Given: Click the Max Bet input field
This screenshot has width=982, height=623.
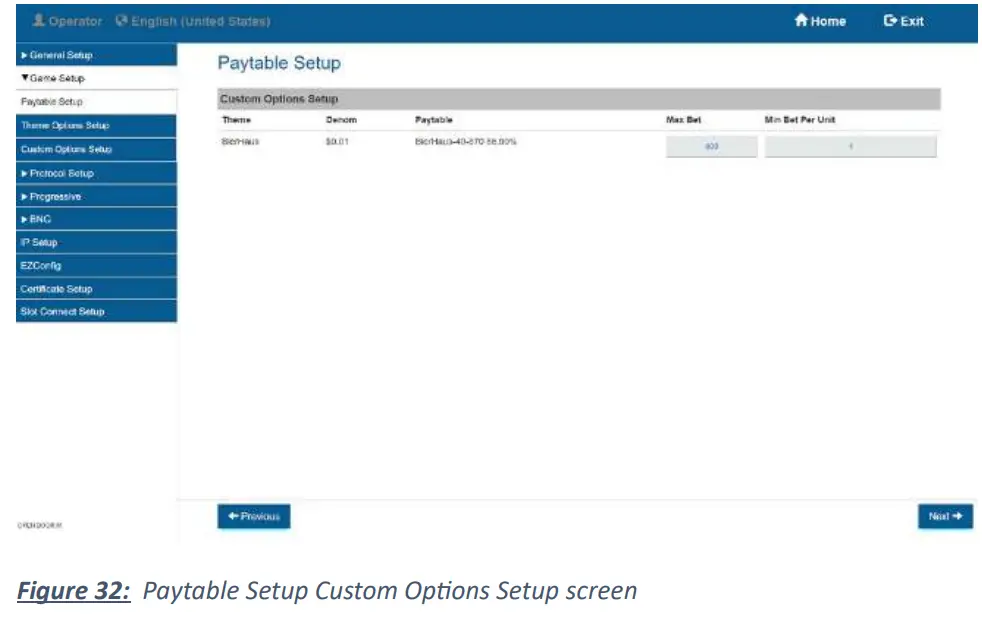Looking at the screenshot, I should pos(711,147).
